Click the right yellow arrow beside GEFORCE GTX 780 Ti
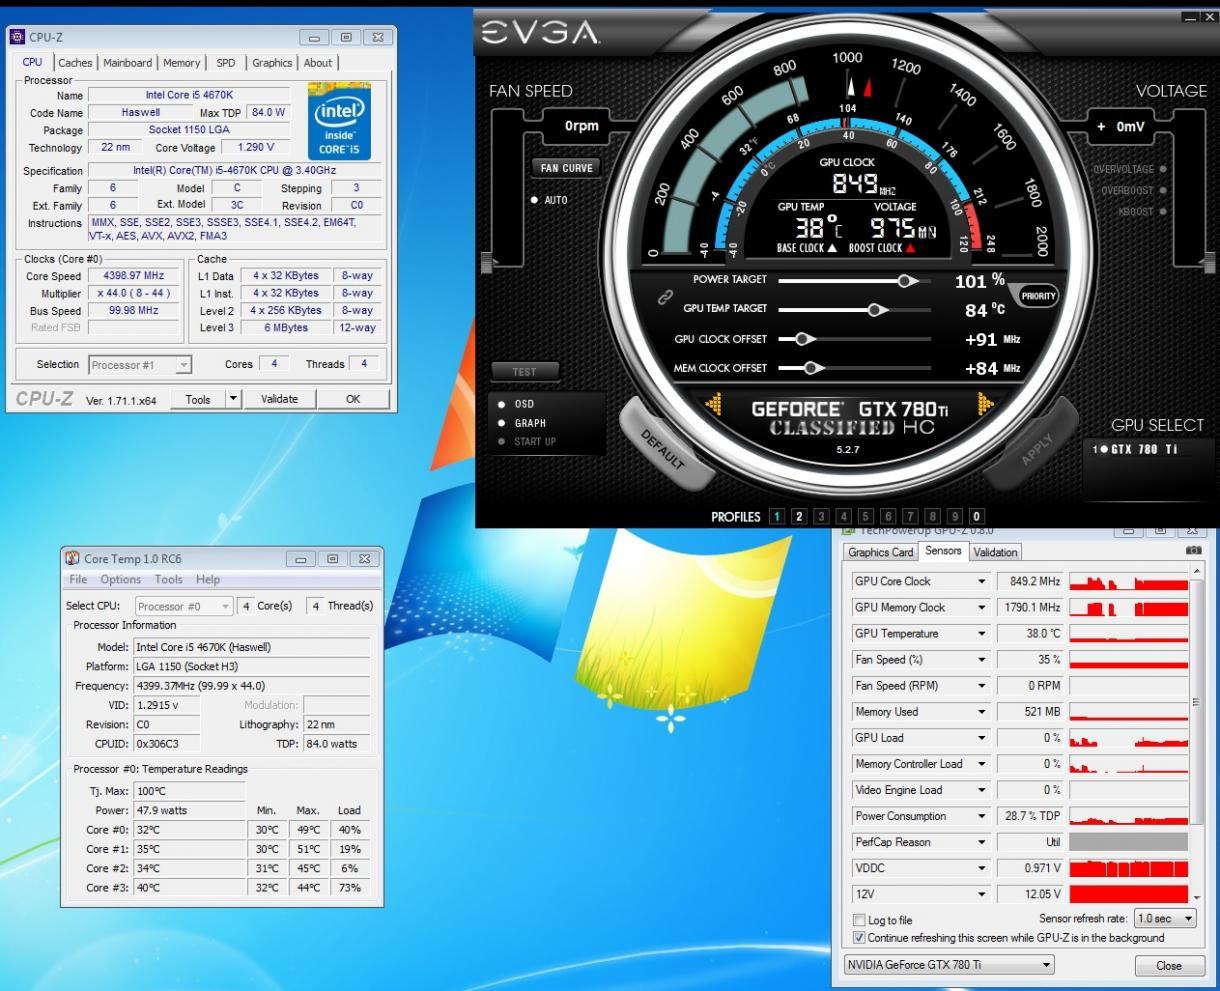Viewport: 1220px width, 991px height. click(985, 403)
